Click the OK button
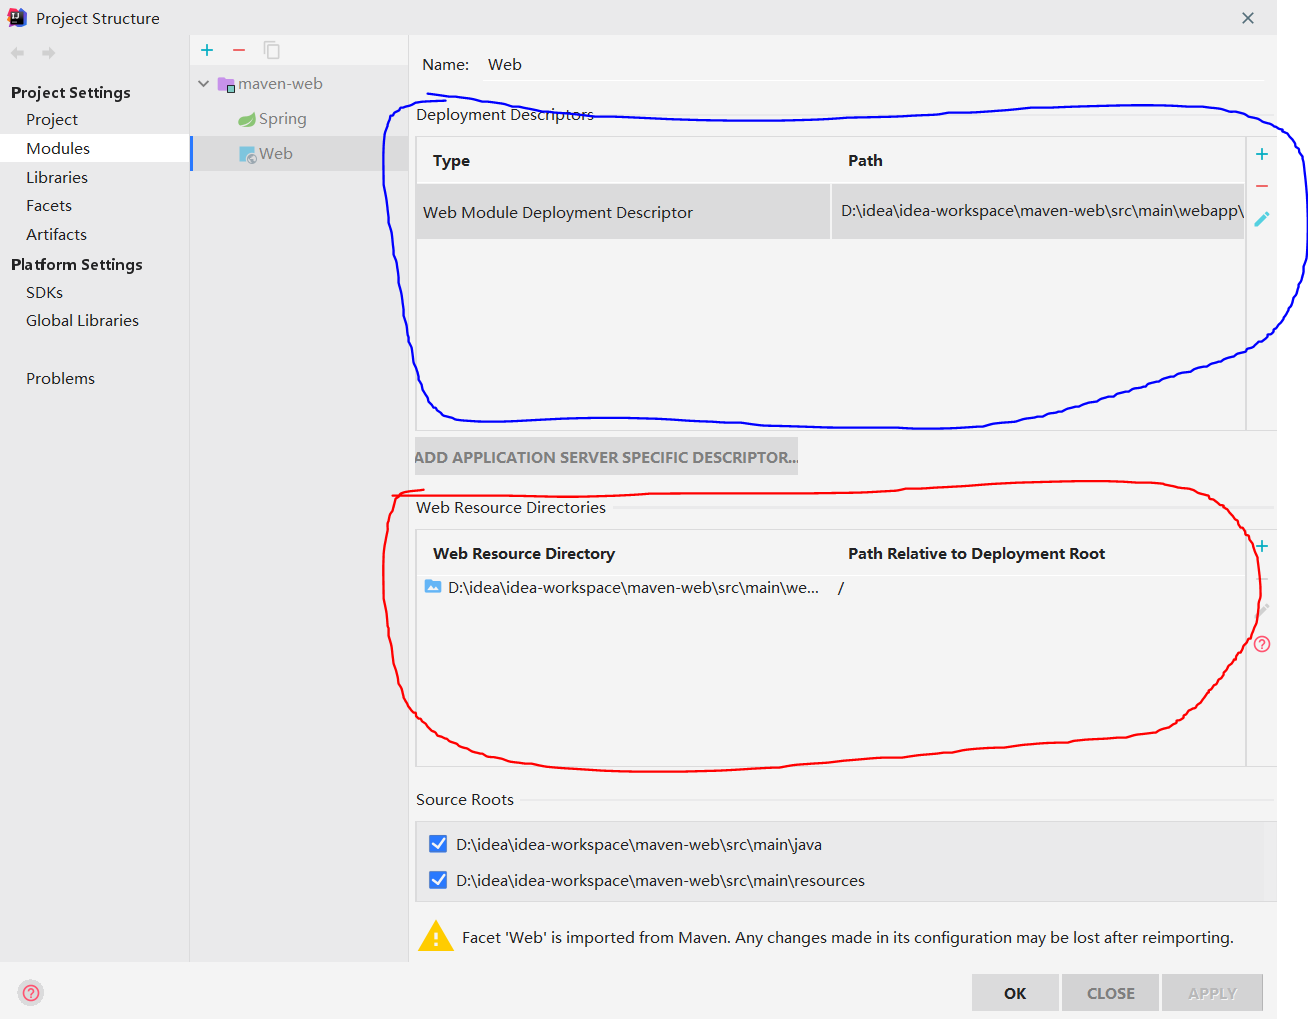 click(1015, 993)
